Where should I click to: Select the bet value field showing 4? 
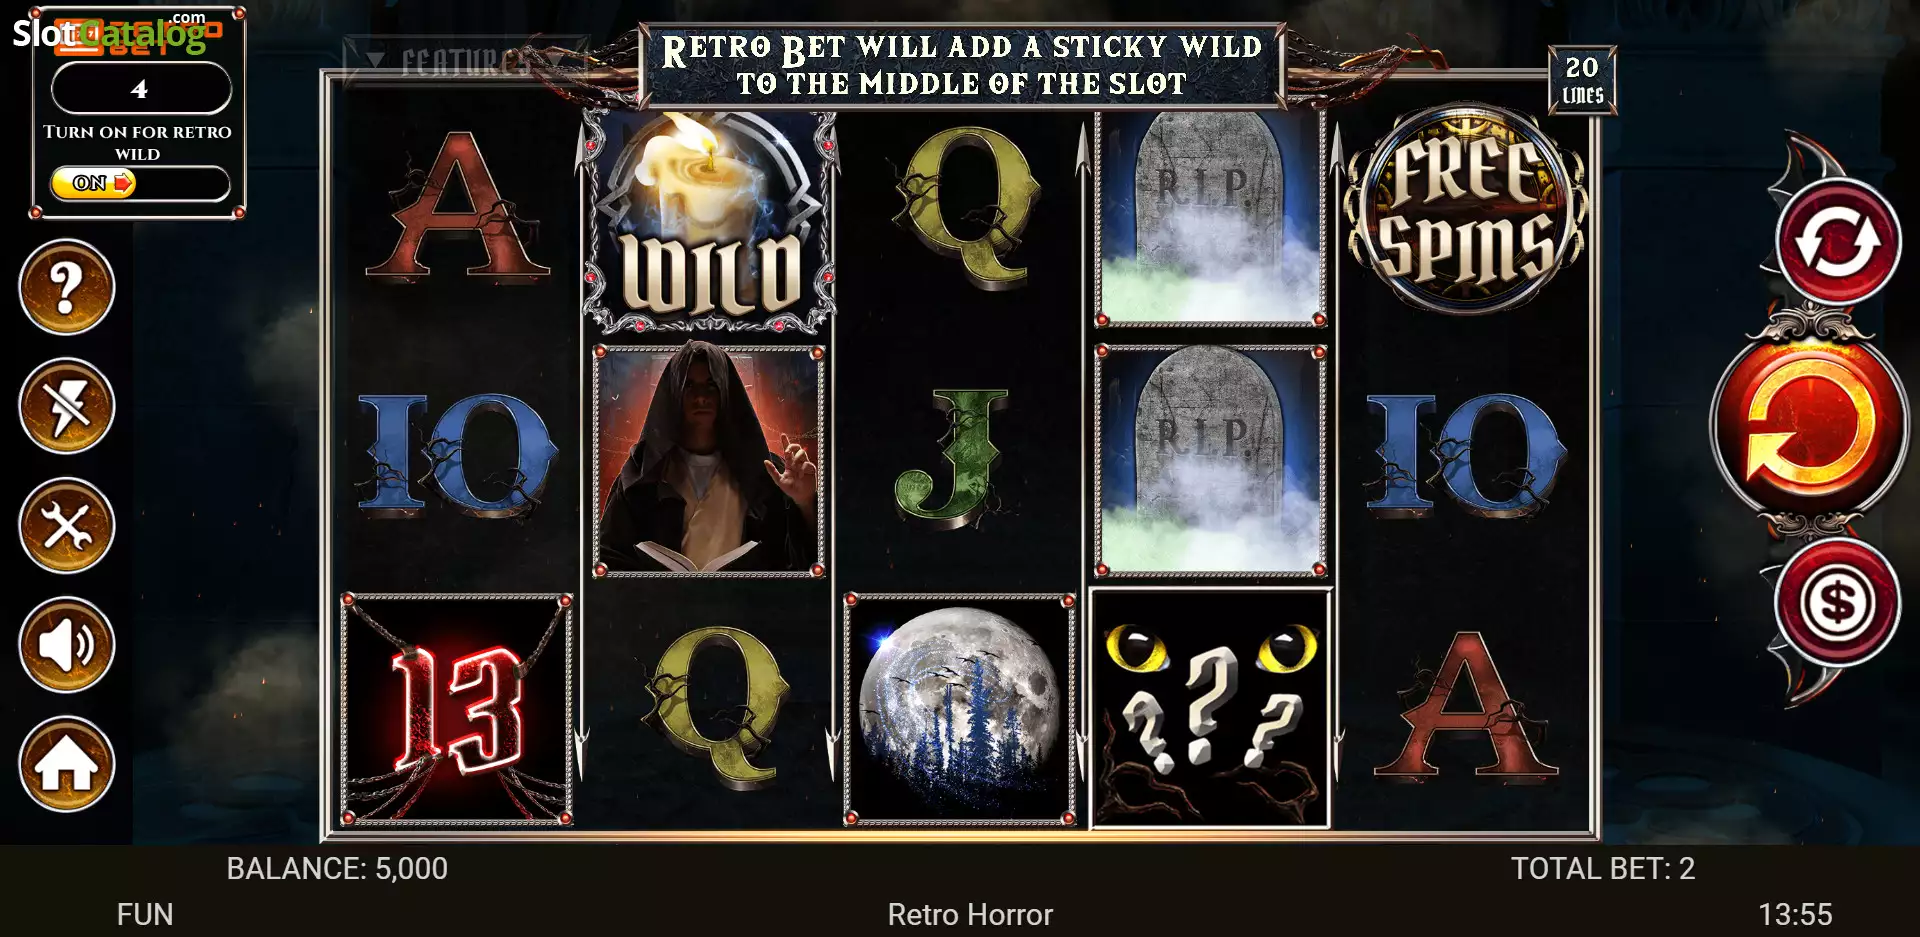coord(141,89)
